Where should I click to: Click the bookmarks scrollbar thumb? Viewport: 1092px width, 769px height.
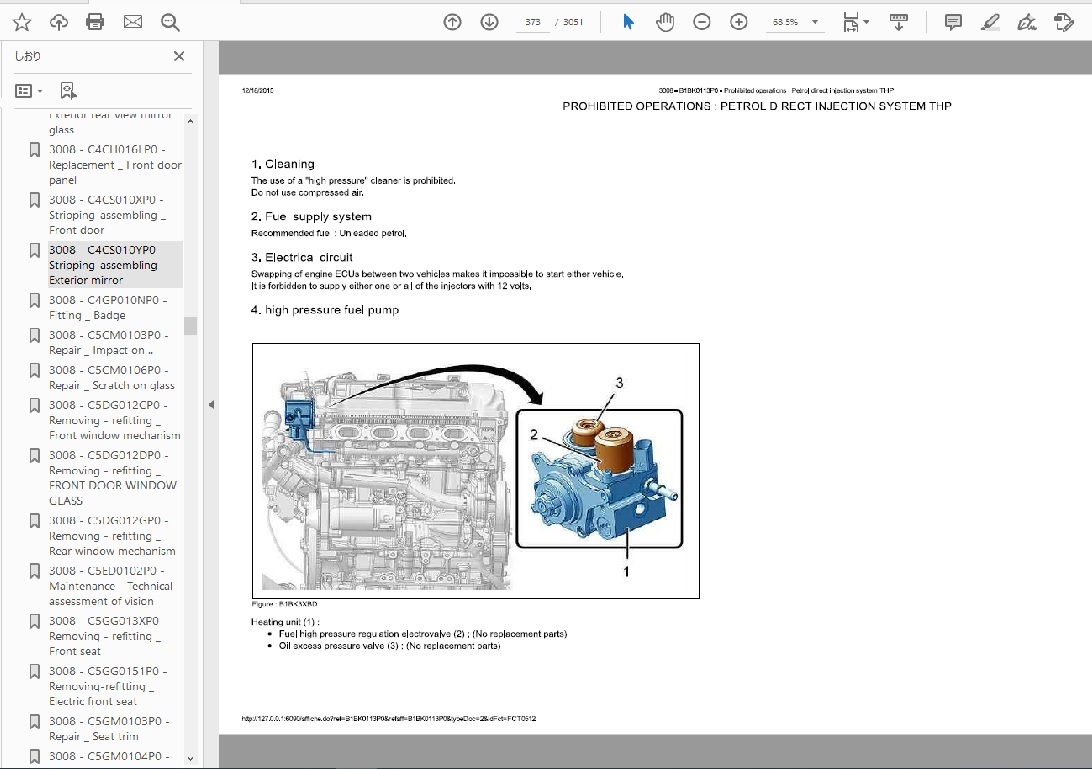point(190,326)
